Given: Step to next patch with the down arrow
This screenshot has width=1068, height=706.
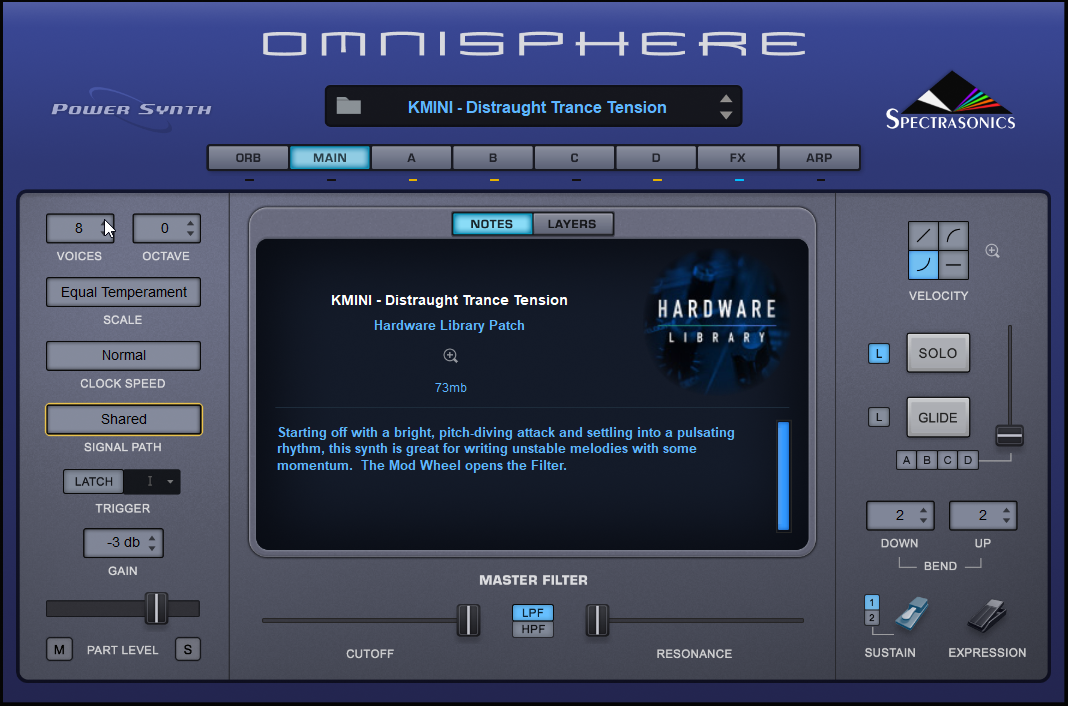Looking at the screenshot, I should [x=726, y=115].
